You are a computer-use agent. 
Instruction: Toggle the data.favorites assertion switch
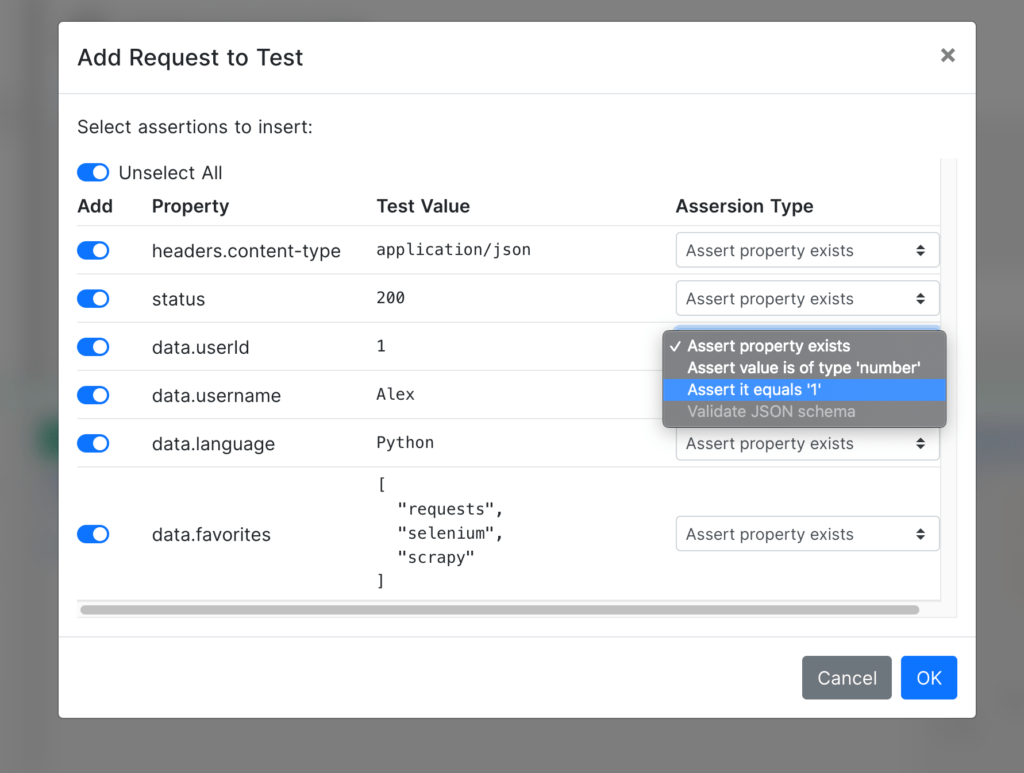coord(93,534)
